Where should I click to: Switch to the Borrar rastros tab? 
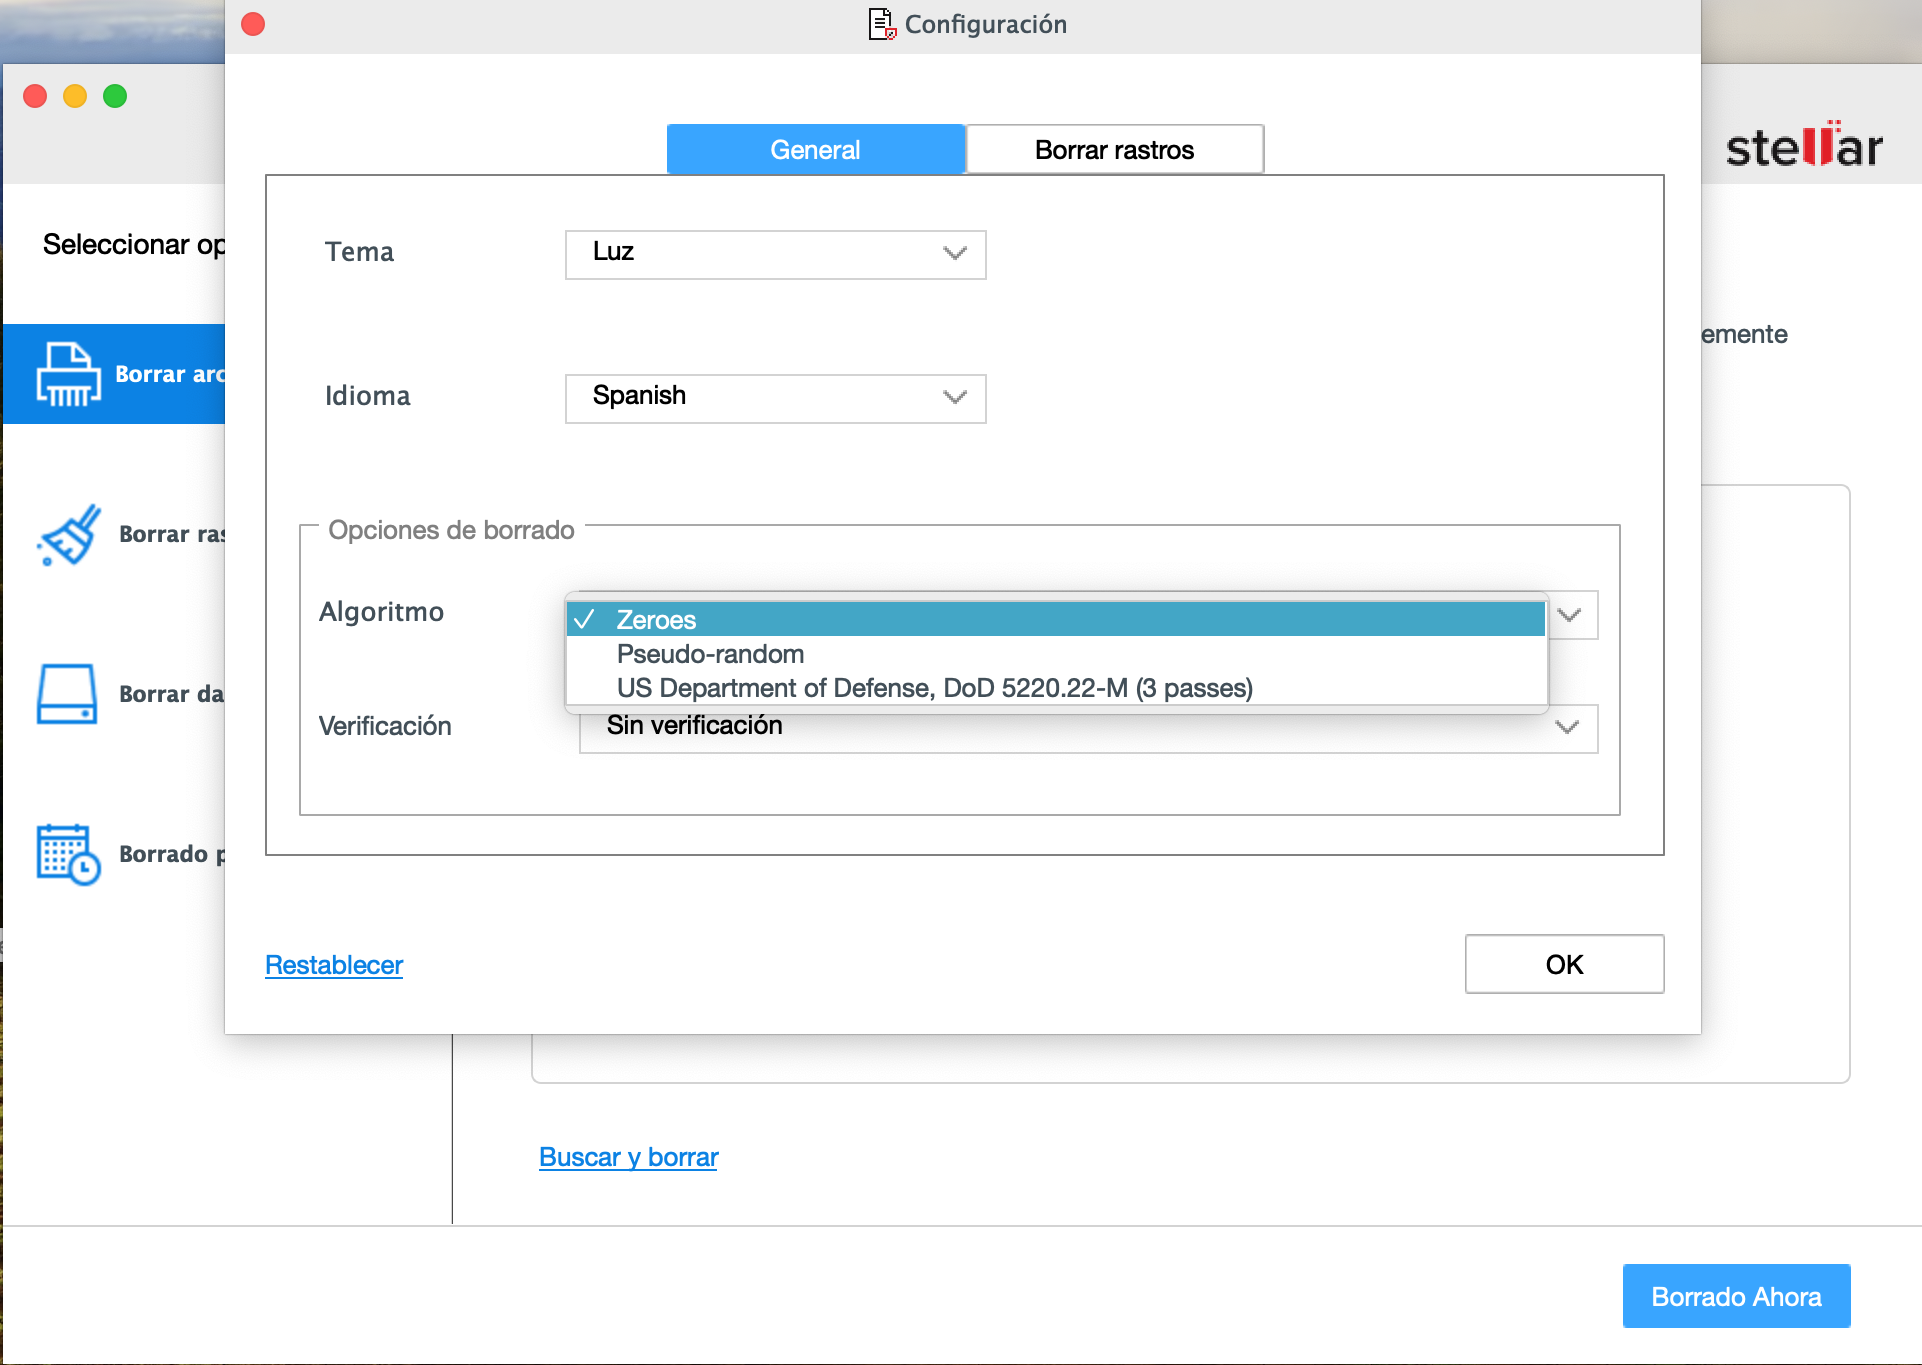(x=1115, y=150)
